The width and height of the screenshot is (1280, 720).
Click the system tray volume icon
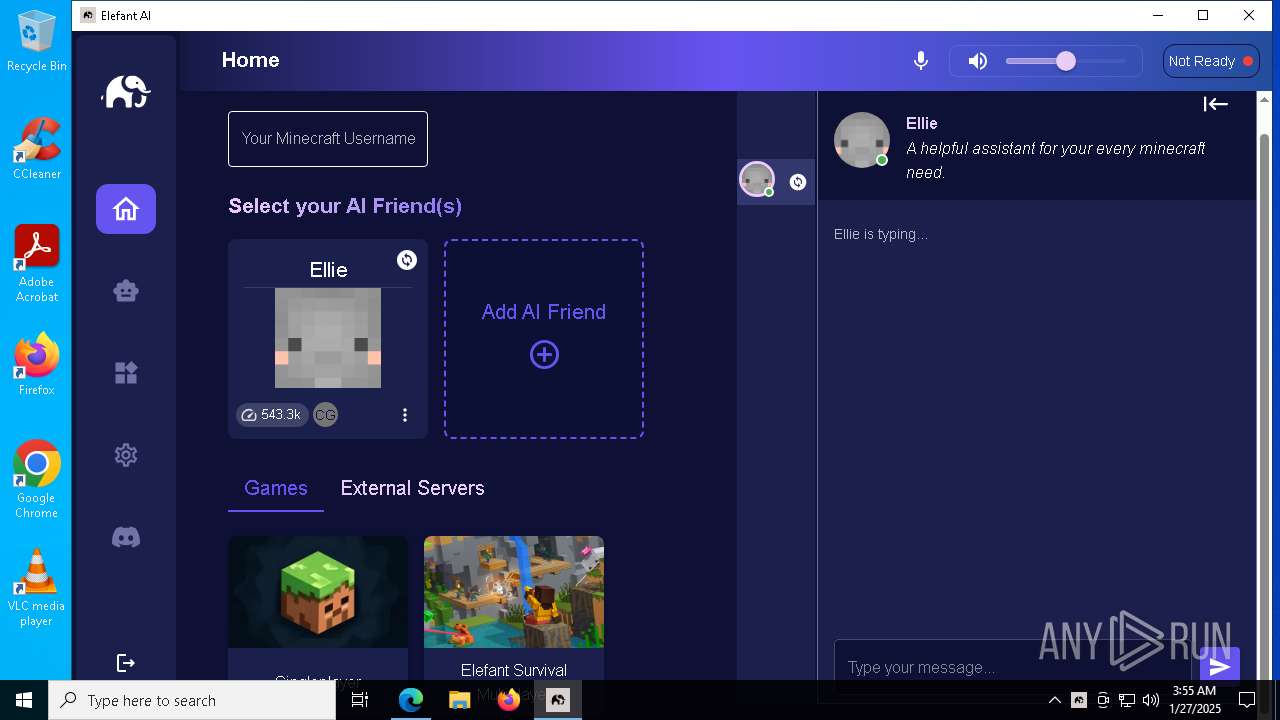click(x=1151, y=700)
